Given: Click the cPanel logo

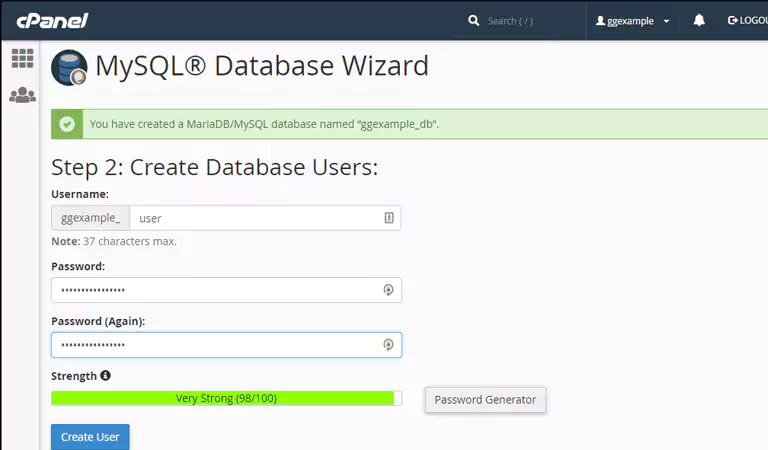Looking at the screenshot, I should [52, 20].
